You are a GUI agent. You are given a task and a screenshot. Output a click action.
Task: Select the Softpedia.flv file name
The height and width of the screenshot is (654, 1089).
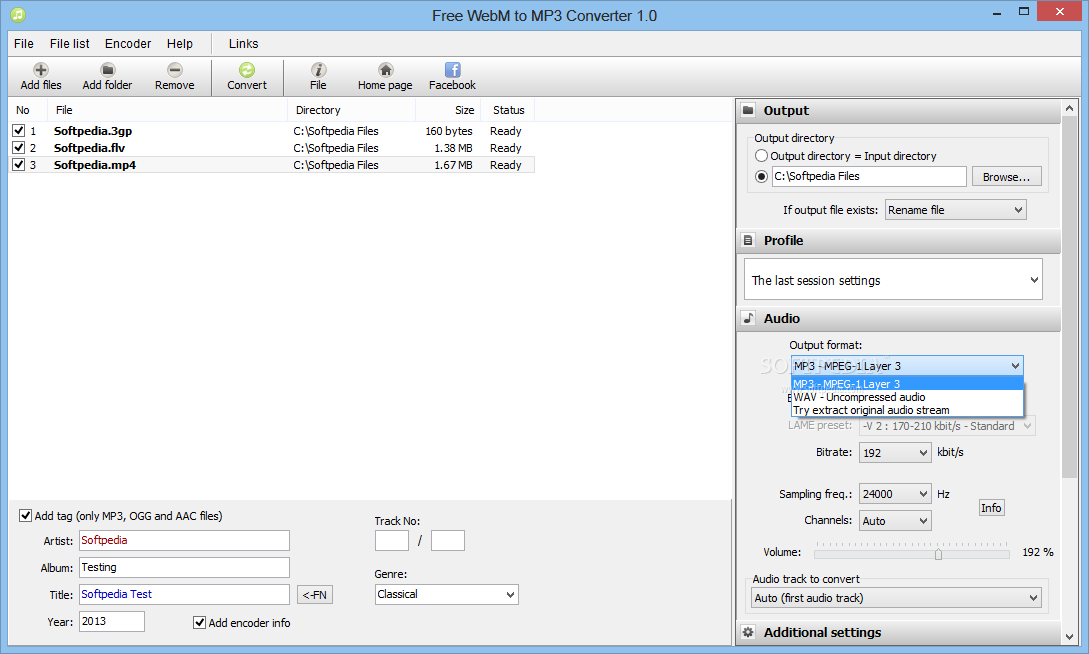[x=90, y=148]
